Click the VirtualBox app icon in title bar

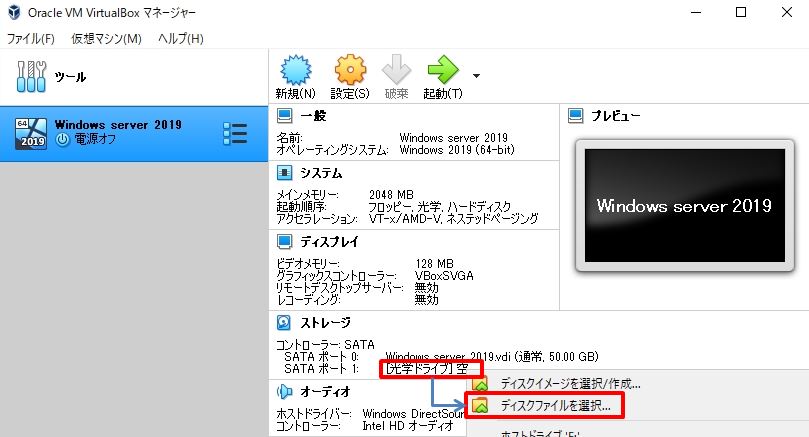(x=14, y=12)
